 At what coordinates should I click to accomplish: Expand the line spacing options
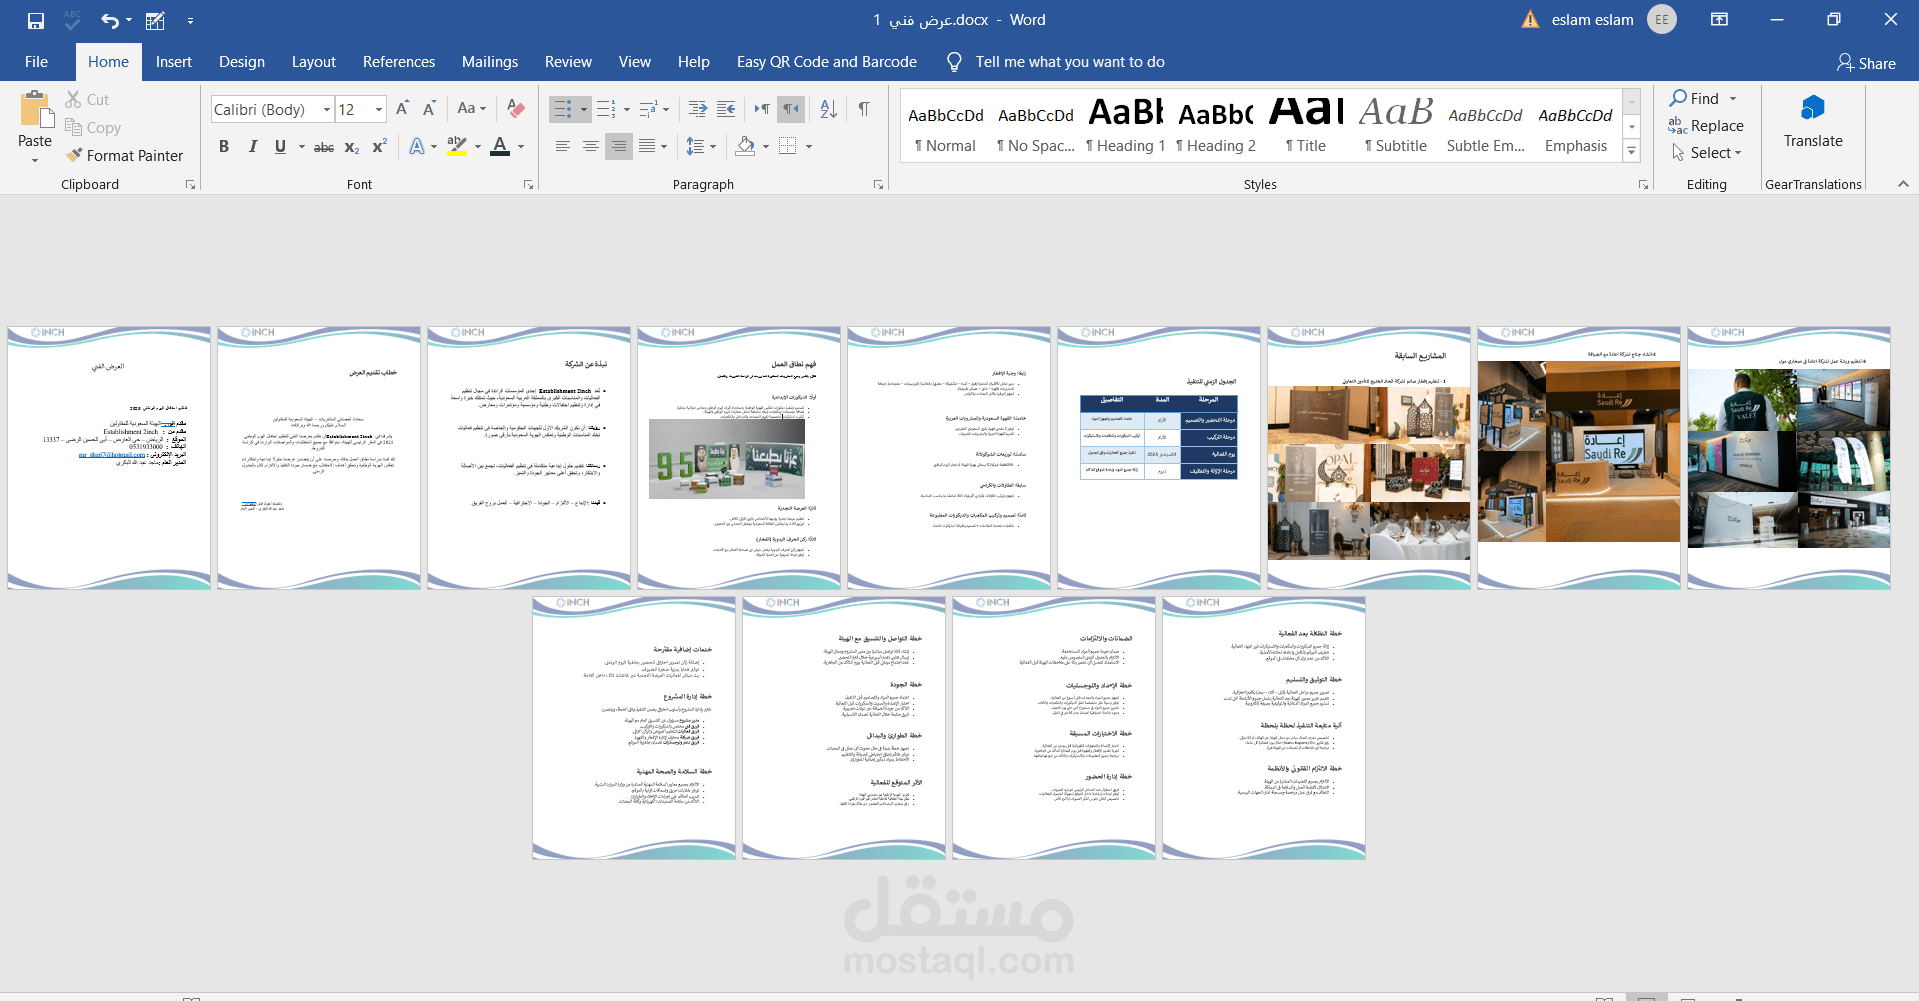(x=701, y=147)
